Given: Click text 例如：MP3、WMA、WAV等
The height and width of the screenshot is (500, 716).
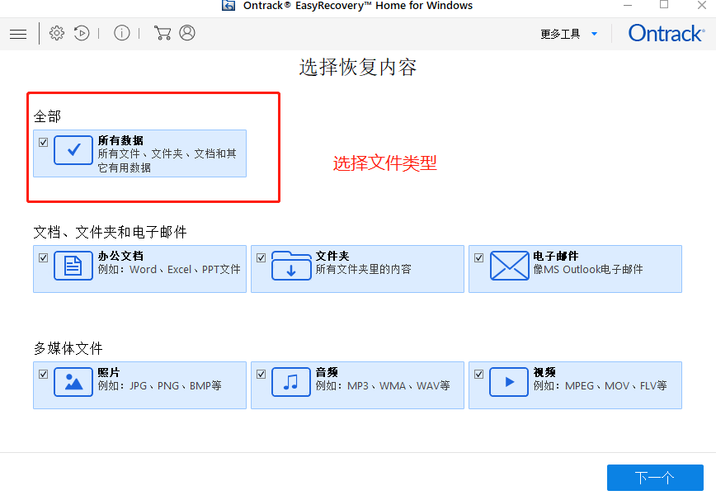Looking at the screenshot, I should (383, 386).
